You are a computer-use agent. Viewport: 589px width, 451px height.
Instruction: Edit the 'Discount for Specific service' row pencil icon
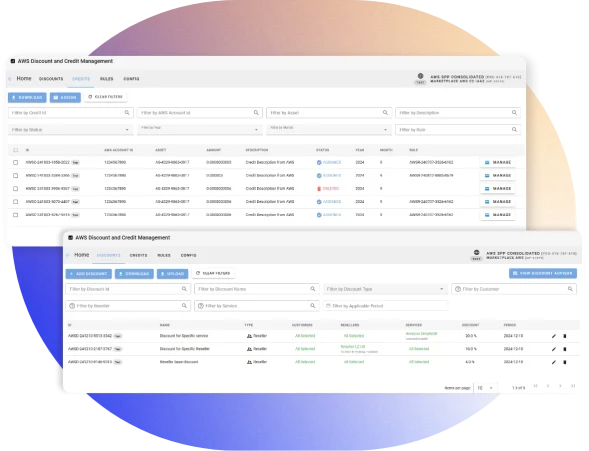coord(554,336)
